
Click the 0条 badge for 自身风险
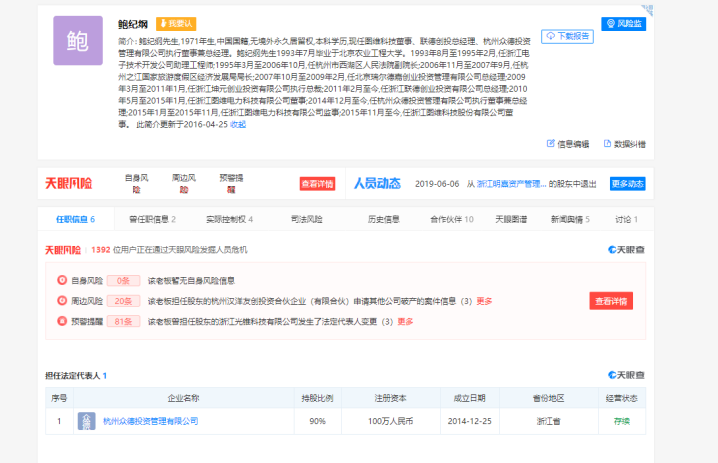pos(123,281)
